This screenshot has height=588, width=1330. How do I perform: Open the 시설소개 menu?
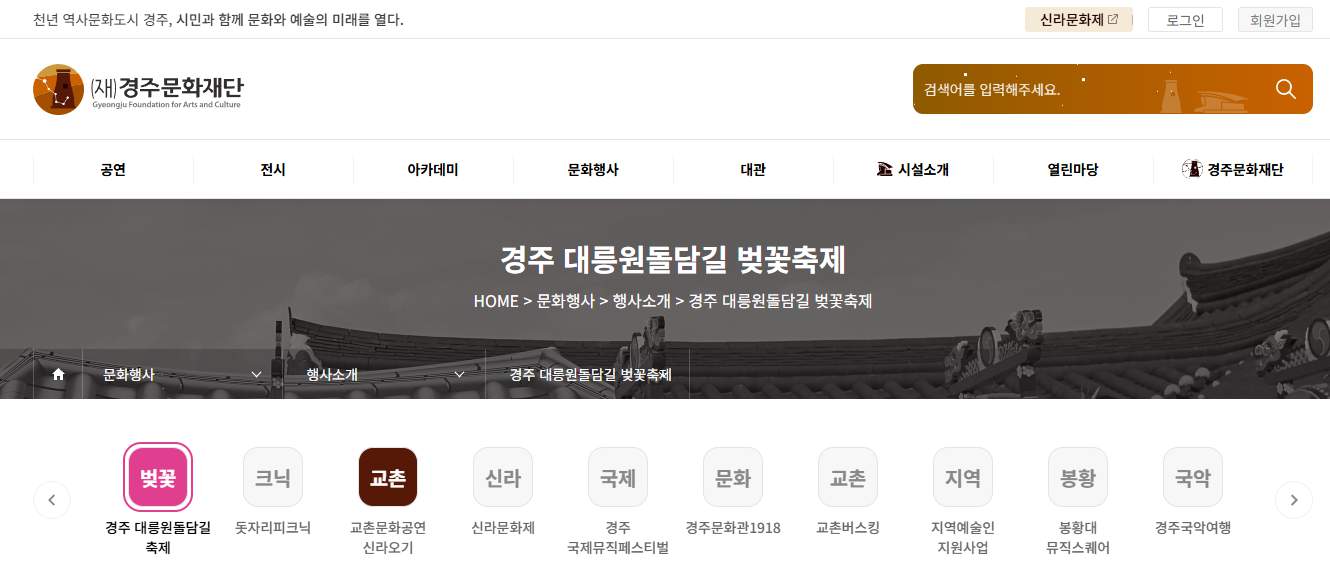click(x=913, y=170)
